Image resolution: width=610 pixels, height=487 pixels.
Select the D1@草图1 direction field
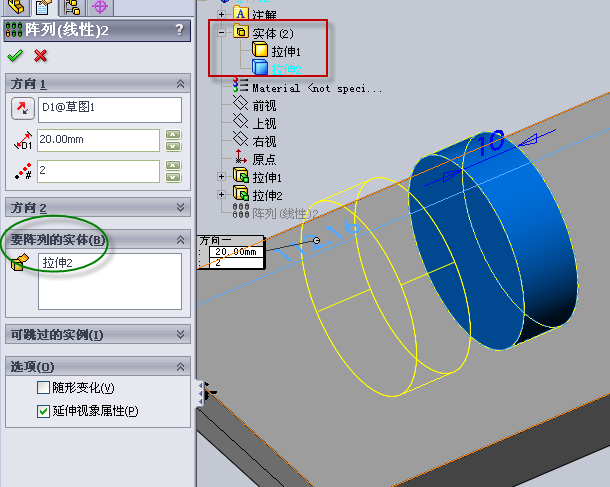[110, 110]
